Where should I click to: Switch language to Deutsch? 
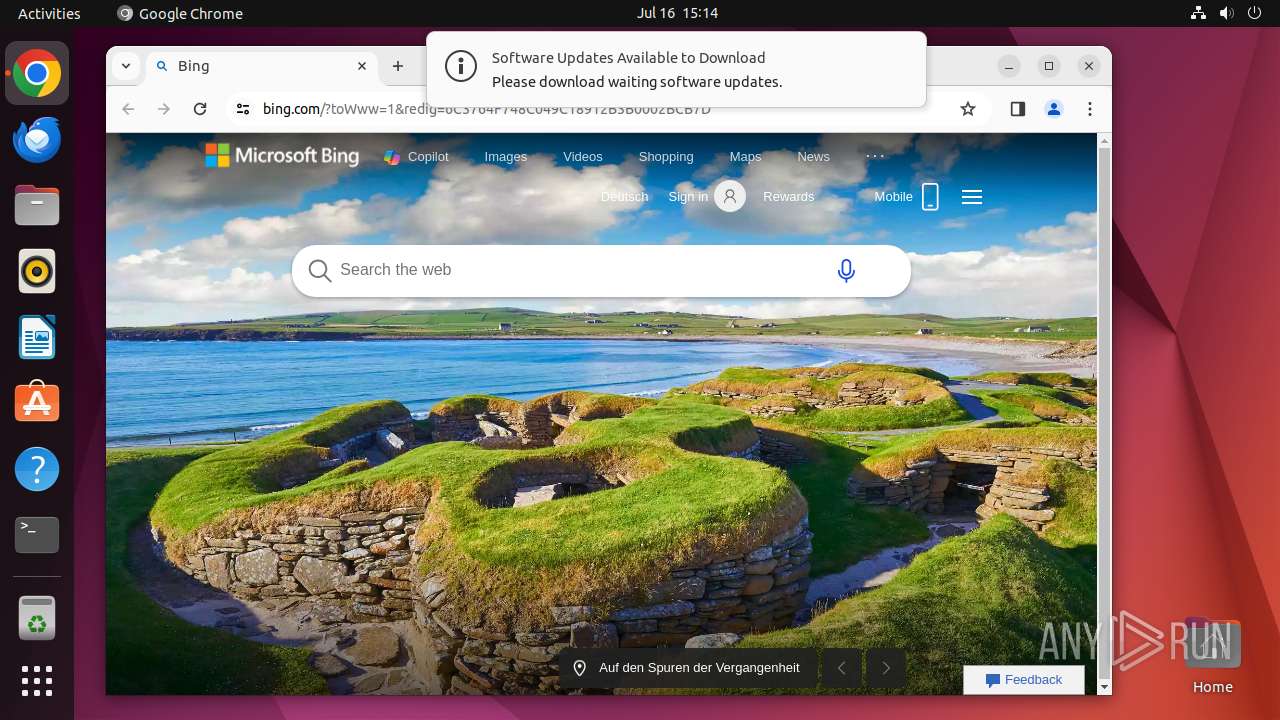click(x=625, y=197)
